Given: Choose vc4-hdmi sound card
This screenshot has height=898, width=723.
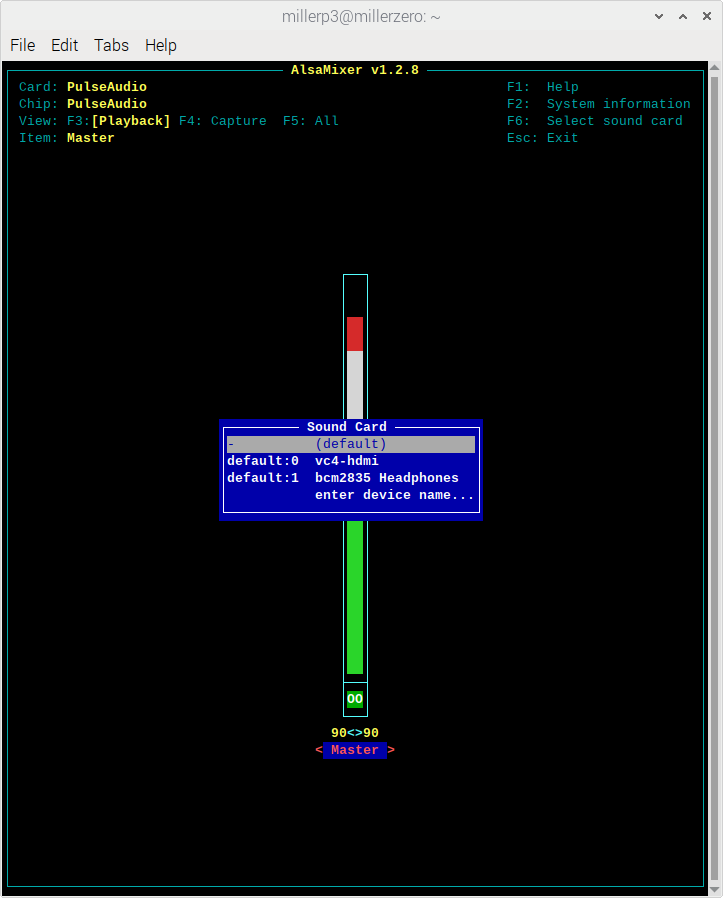Looking at the screenshot, I should click(x=346, y=461).
